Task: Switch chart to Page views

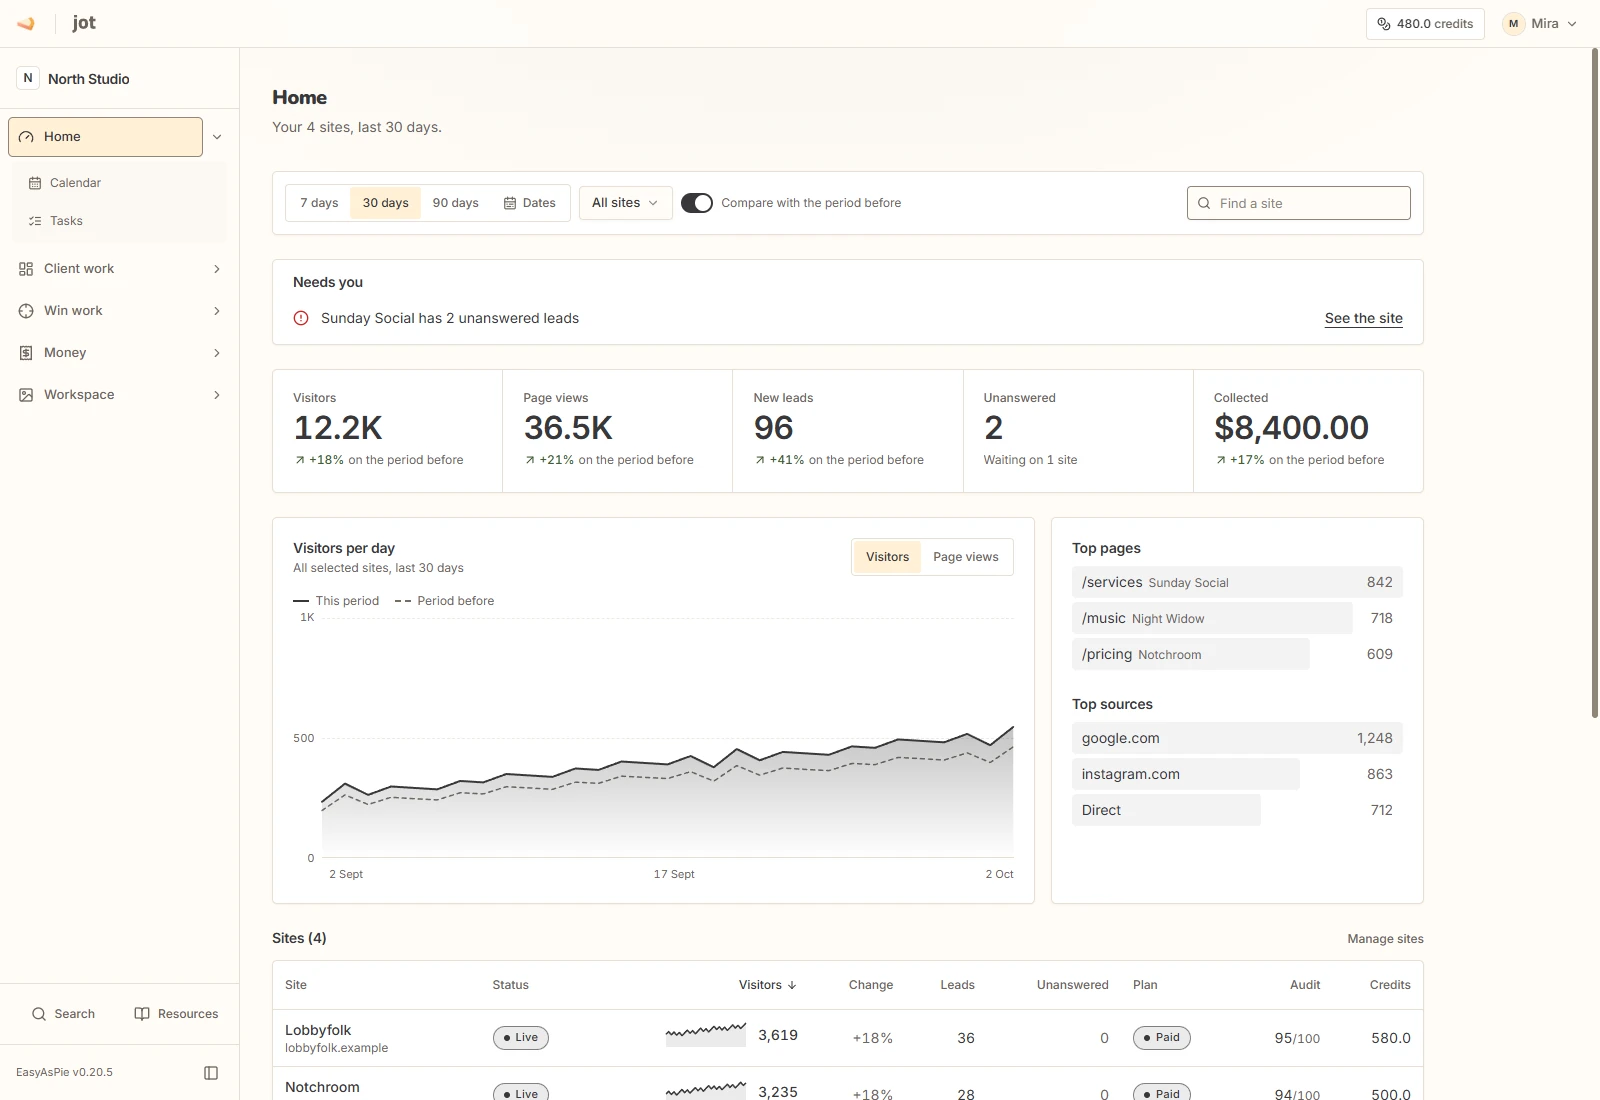Action: 966,557
